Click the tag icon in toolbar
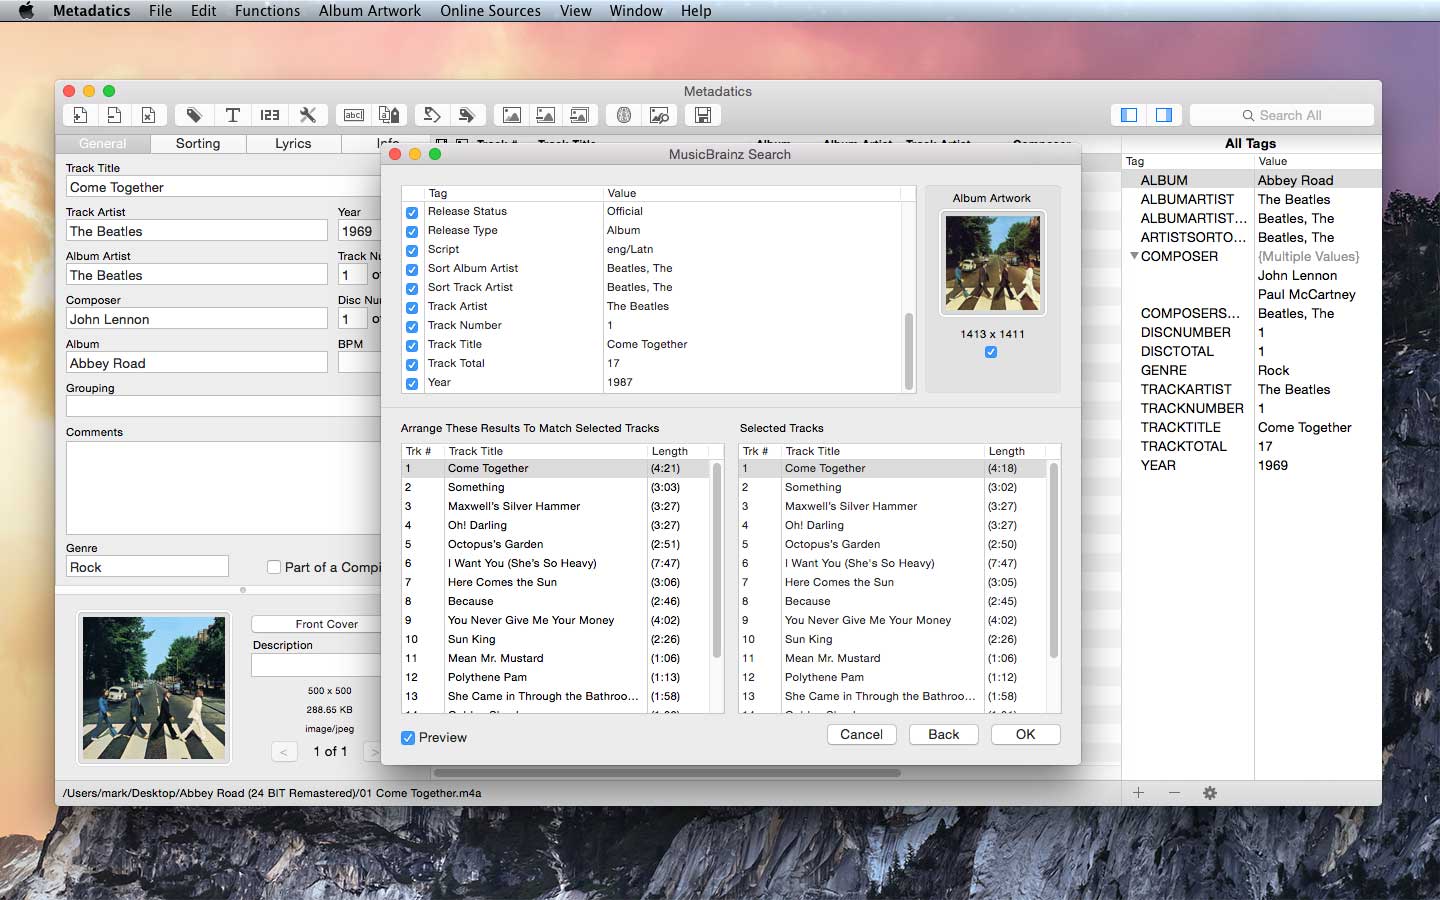1440x900 pixels. [194, 115]
